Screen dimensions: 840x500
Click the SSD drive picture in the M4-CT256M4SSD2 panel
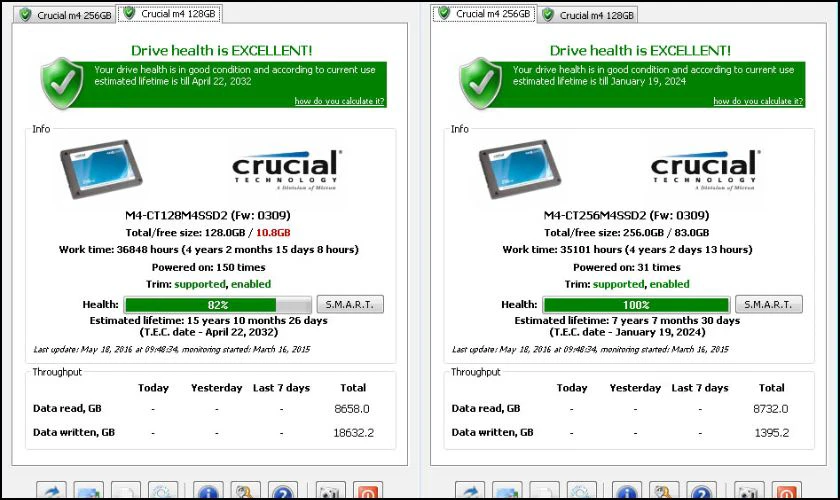tap(519, 168)
